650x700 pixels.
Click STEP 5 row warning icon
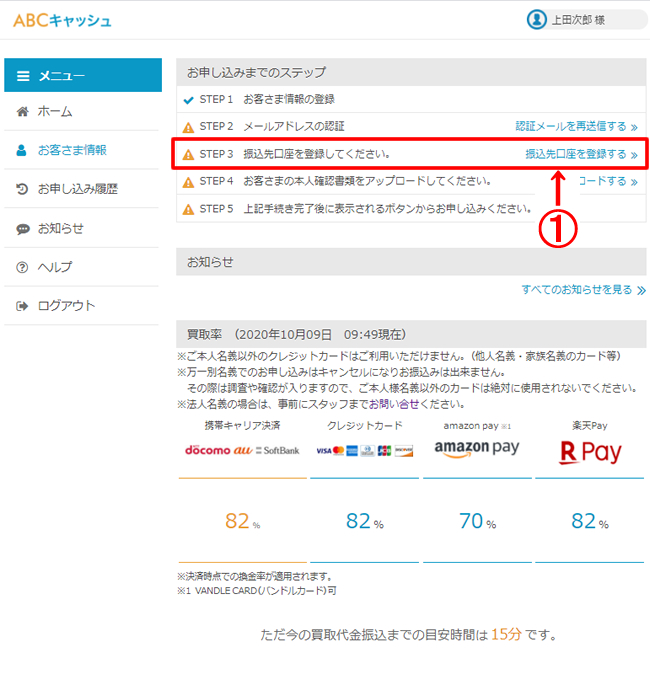point(188,210)
